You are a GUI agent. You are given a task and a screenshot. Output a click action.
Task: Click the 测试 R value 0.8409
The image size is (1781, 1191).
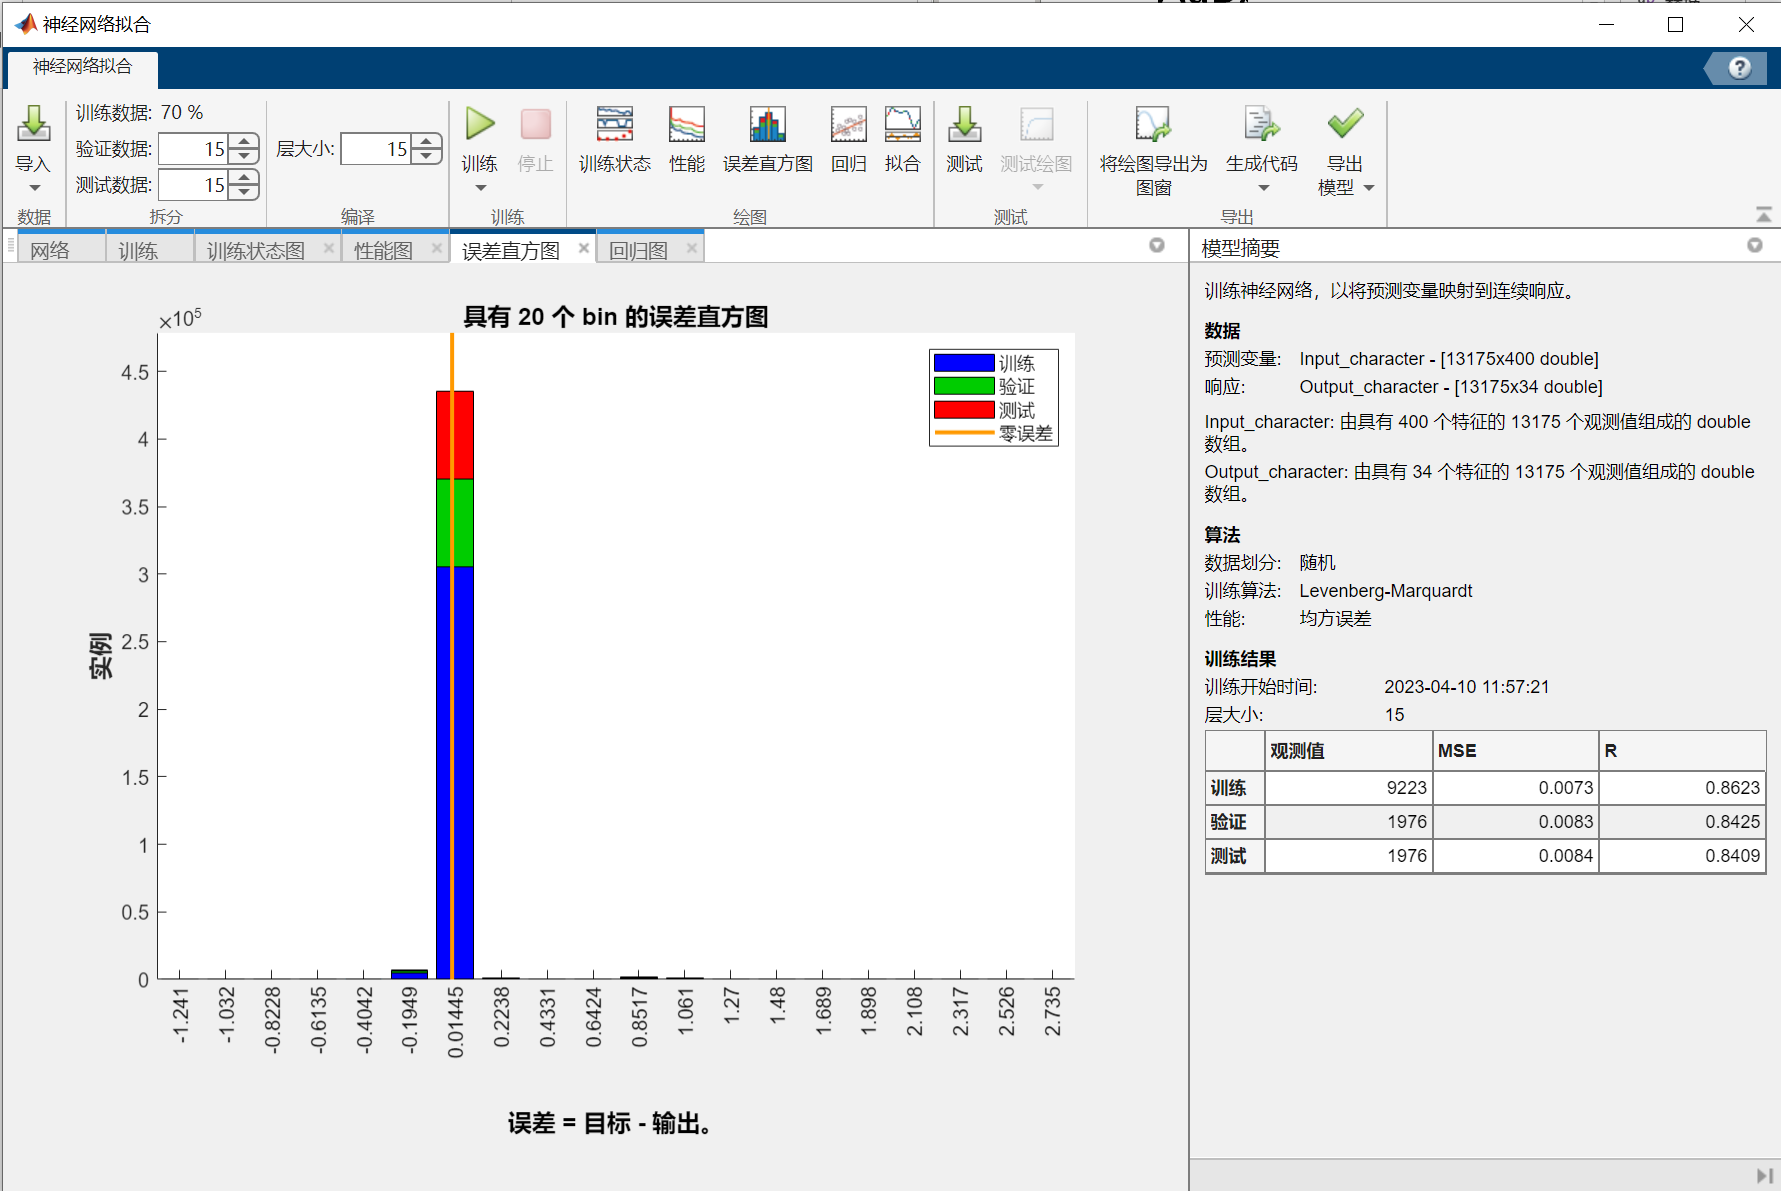[x=1732, y=856]
